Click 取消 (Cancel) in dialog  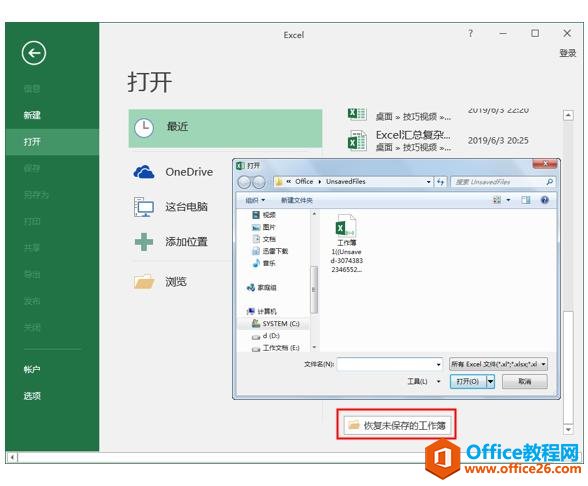point(525,382)
